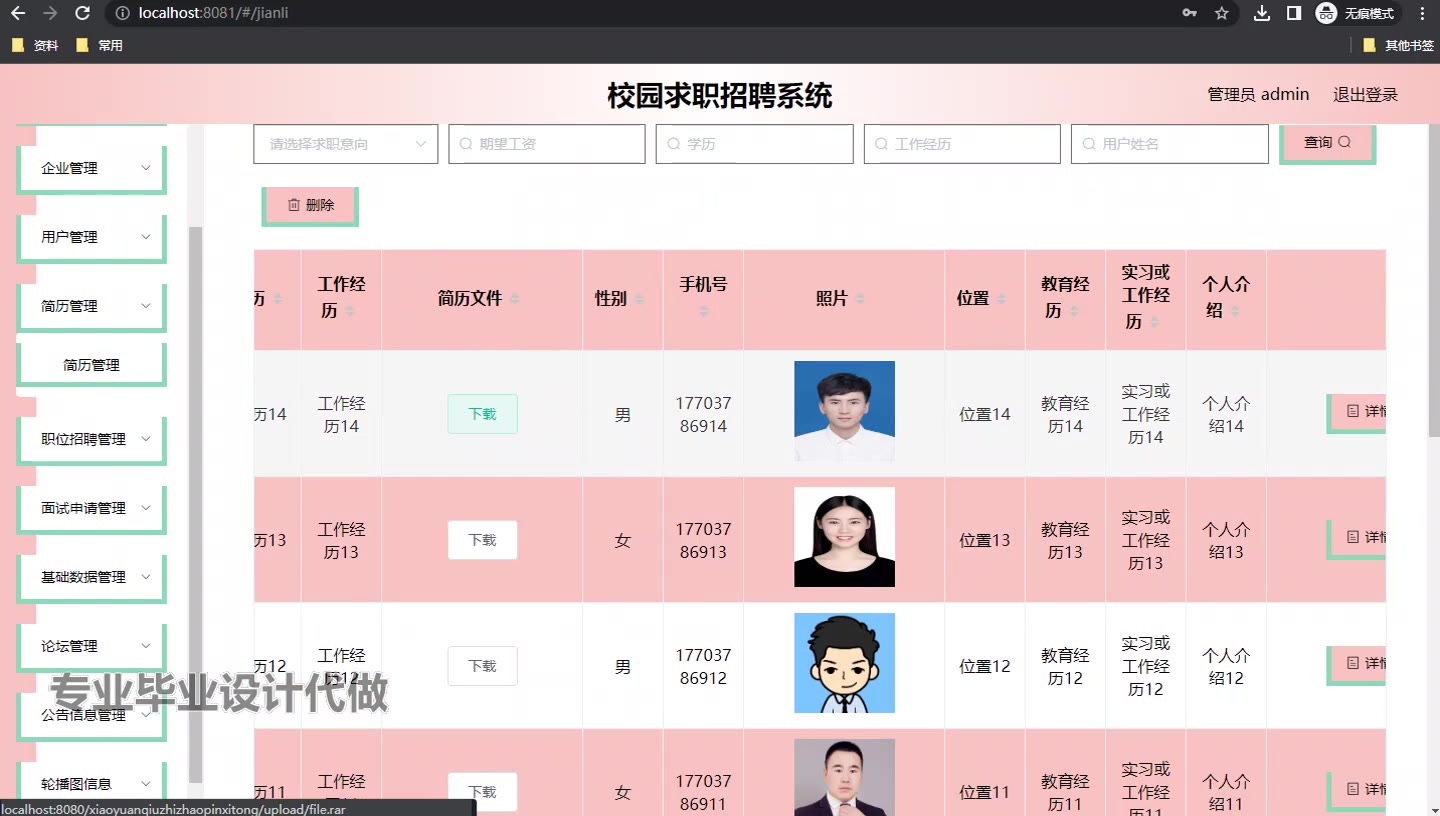The image size is (1440, 816).
Task: Open row 11 man in suit thumbnail
Action: [x=844, y=777]
